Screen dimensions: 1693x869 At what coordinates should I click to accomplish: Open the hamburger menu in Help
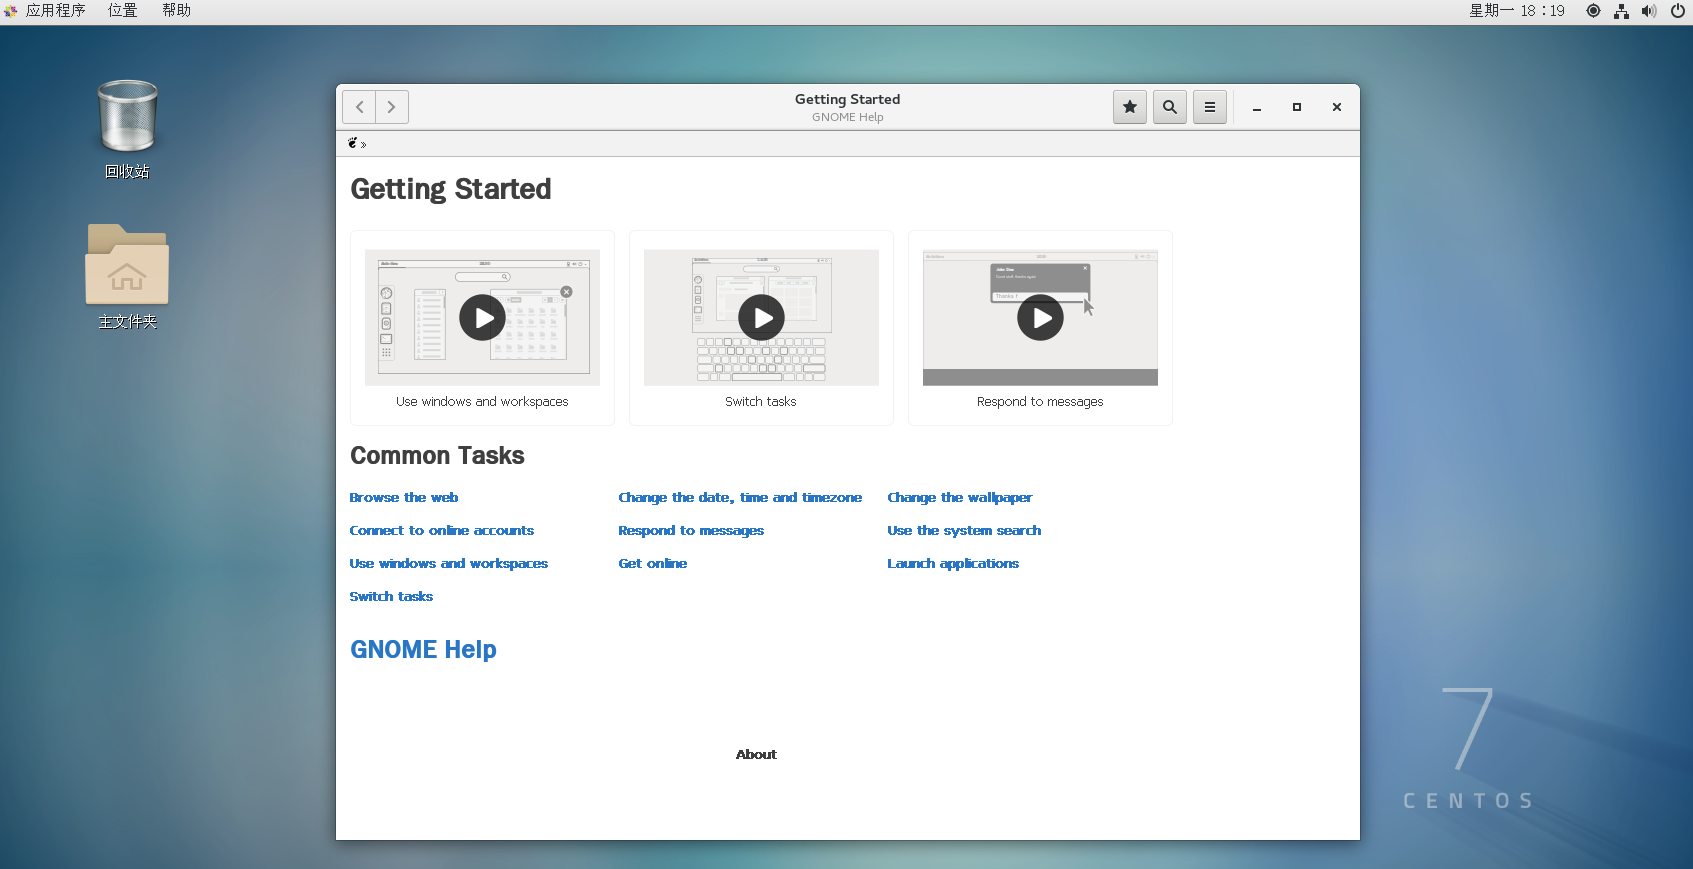click(x=1210, y=107)
